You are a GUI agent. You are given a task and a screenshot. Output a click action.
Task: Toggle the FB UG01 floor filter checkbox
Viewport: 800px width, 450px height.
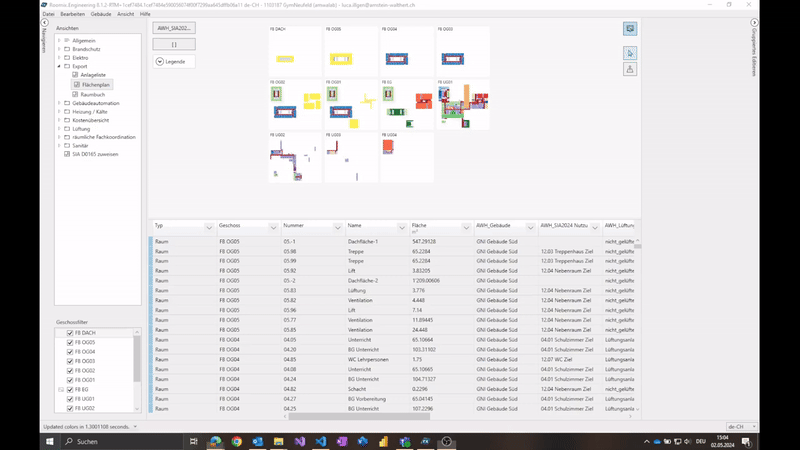(x=70, y=399)
